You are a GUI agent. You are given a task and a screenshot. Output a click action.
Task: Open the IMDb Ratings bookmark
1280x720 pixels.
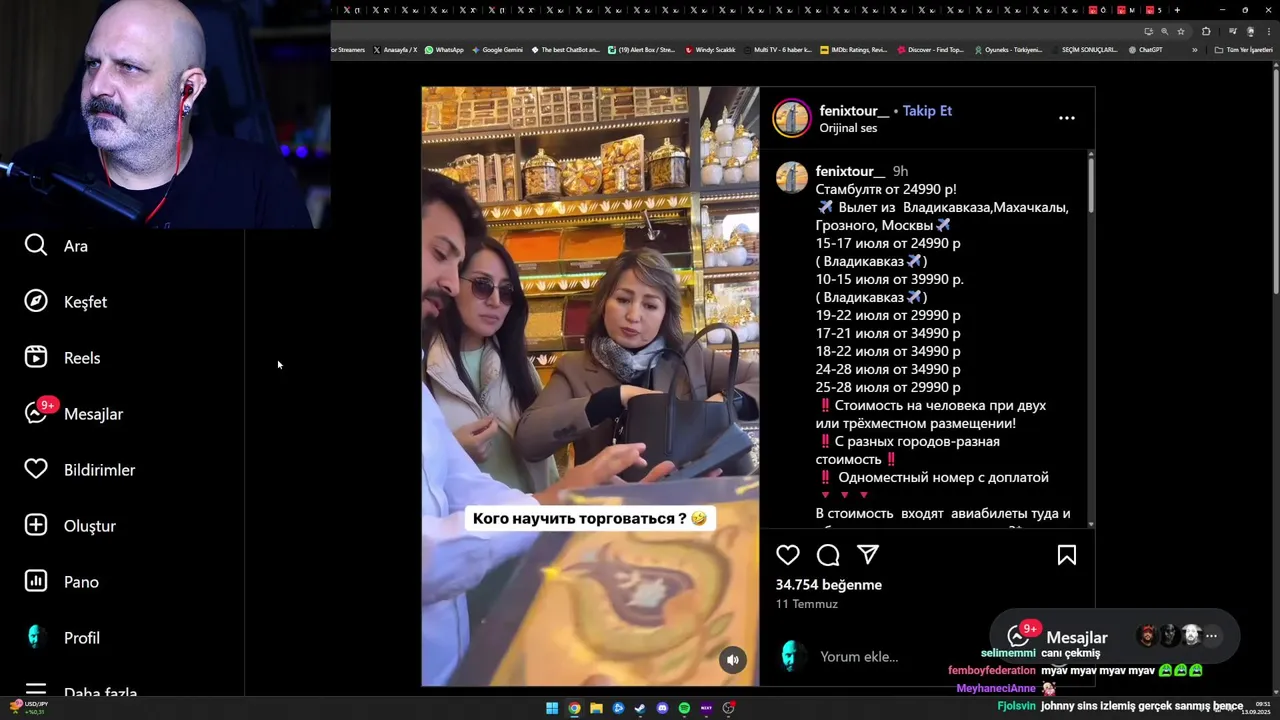pyautogui.click(x=853, y=49)
